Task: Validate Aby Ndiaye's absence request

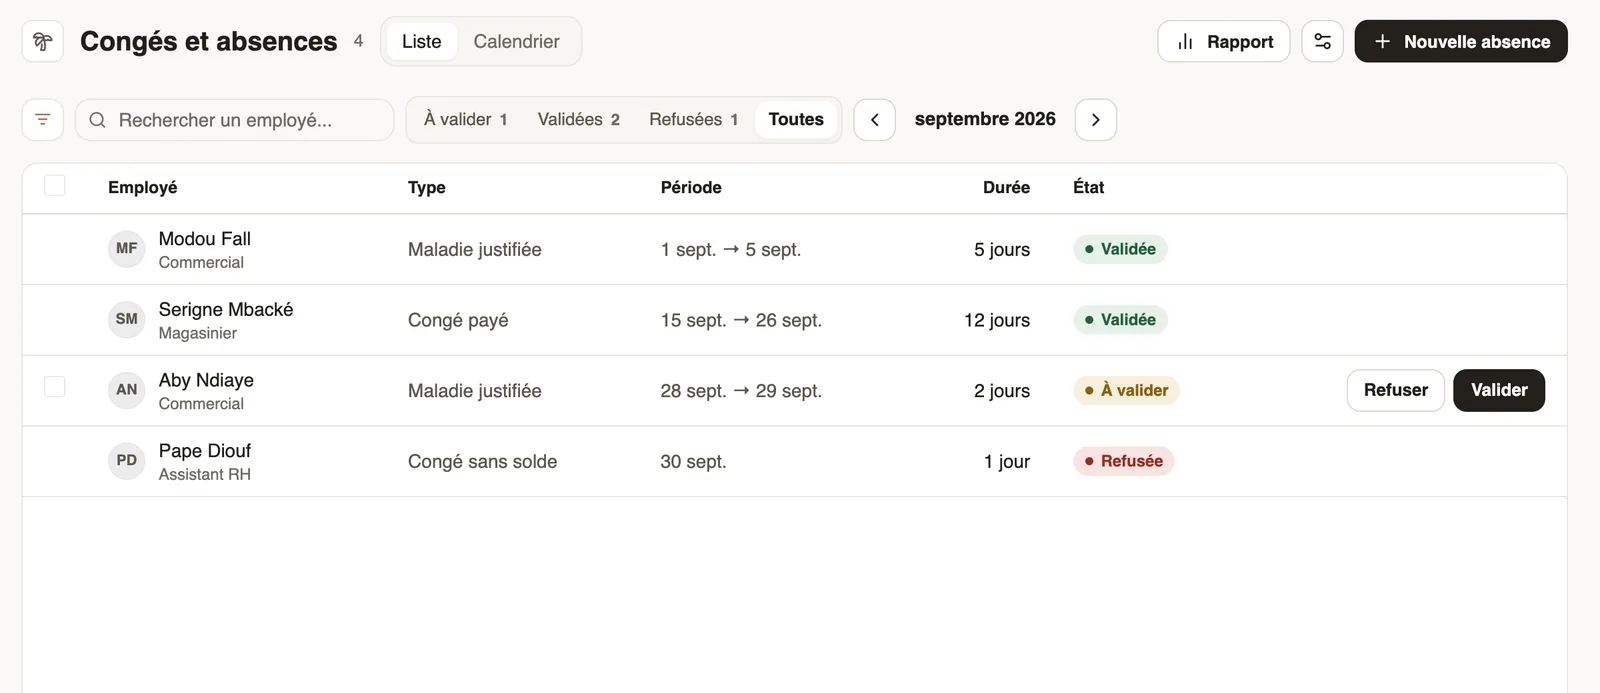Action: [1499, 390]
